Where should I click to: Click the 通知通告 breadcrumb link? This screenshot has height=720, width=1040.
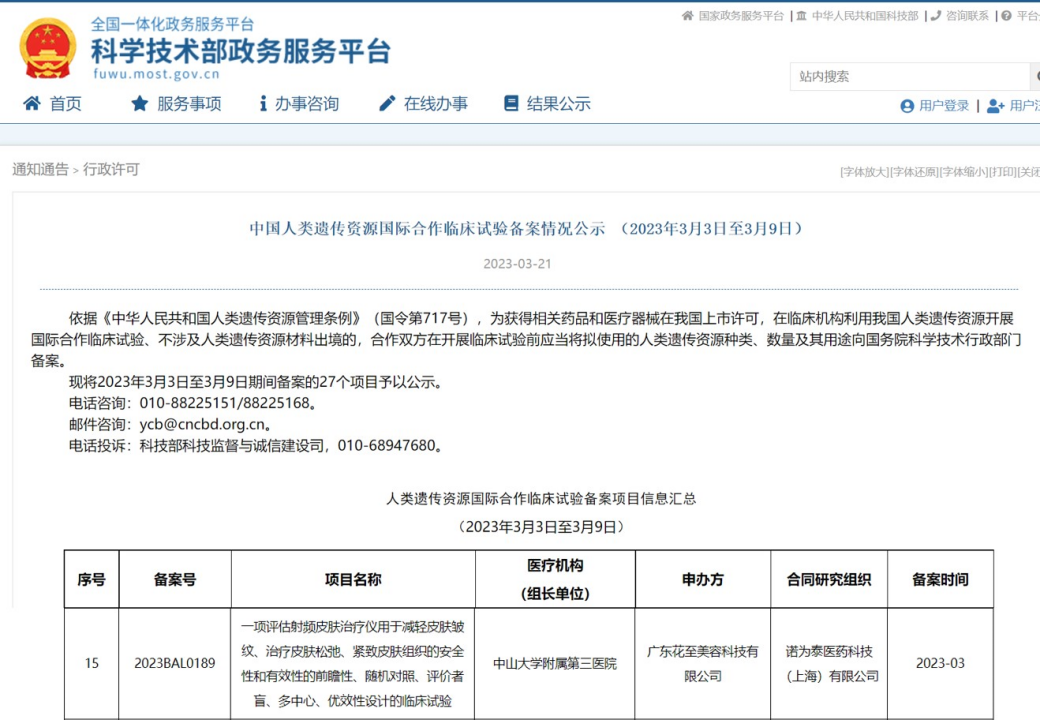(x=40, y=170)
